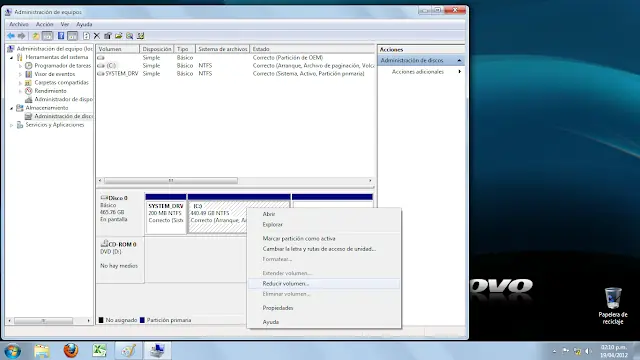Expand the Programador de tareas node
This screenshot has height=360, width=640.
20,66
